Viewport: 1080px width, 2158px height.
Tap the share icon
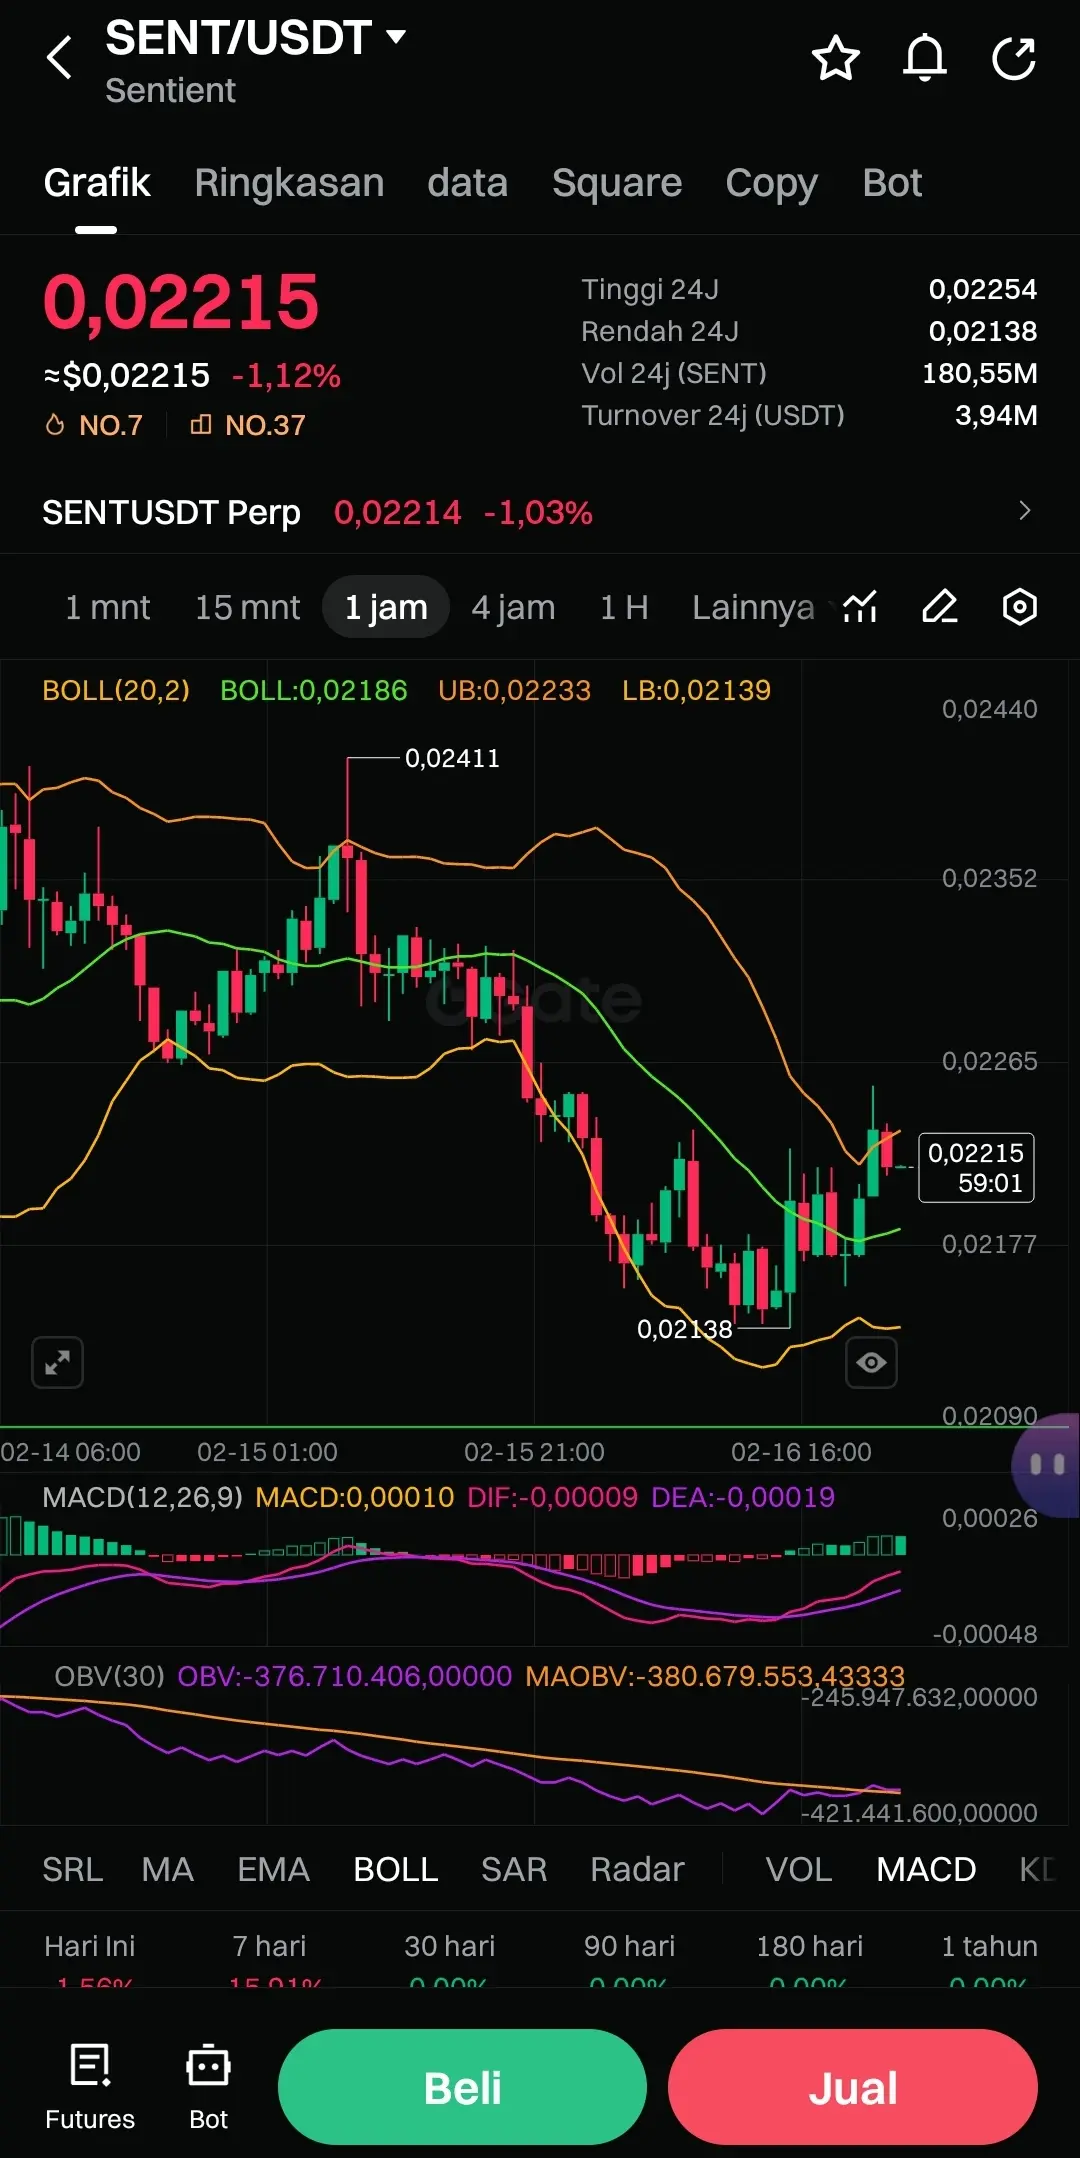(1014, 58)
